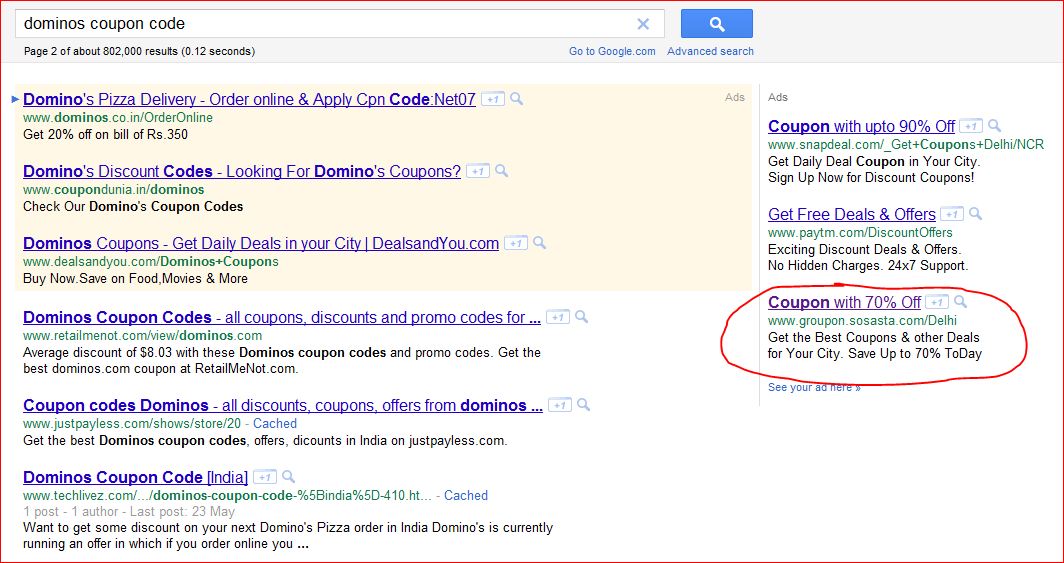Click inside the dominos coupon code search field
1064x563 pixels.
pos(320,24)
